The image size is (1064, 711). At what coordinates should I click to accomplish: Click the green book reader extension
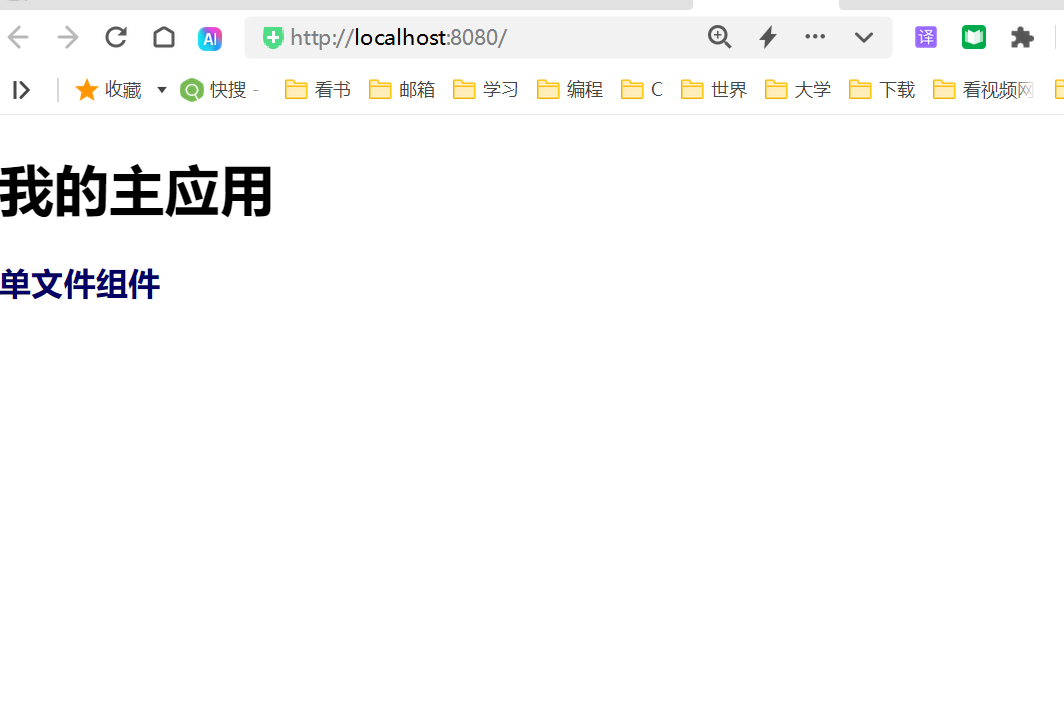974,37
